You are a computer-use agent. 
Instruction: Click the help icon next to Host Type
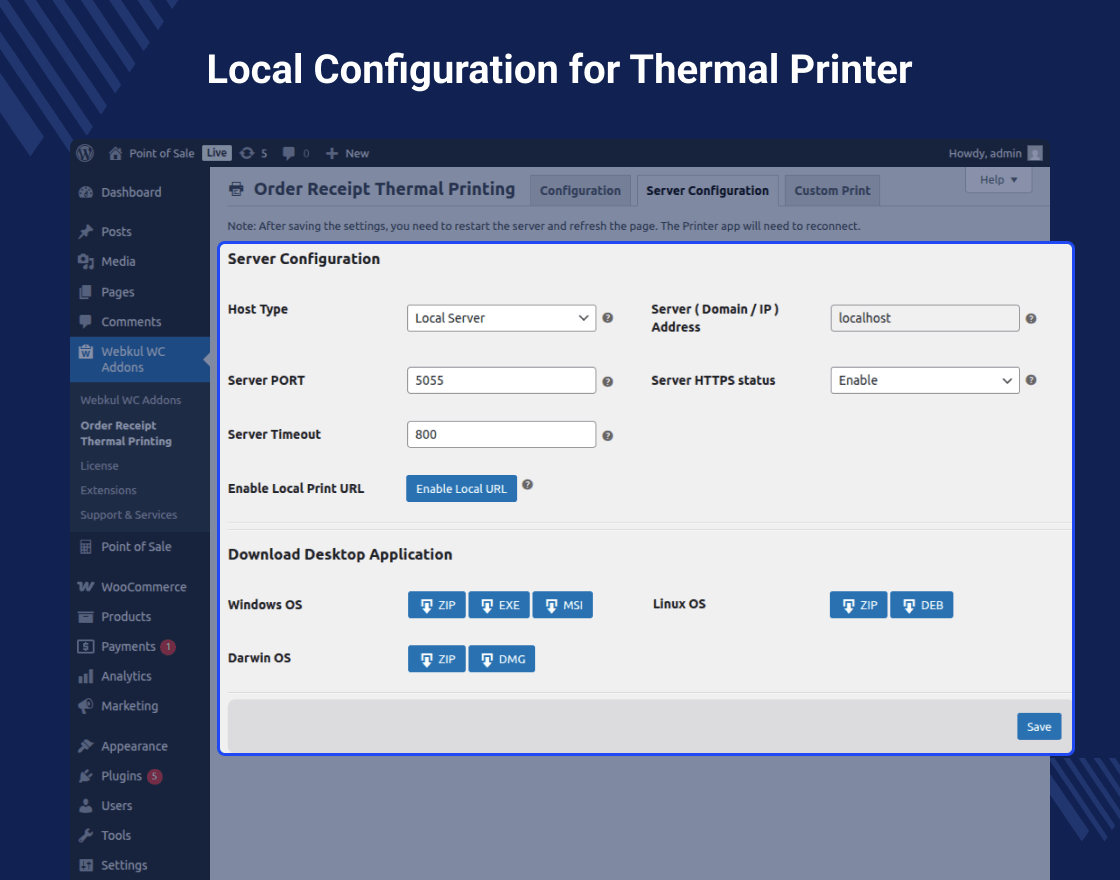[607, 318]
